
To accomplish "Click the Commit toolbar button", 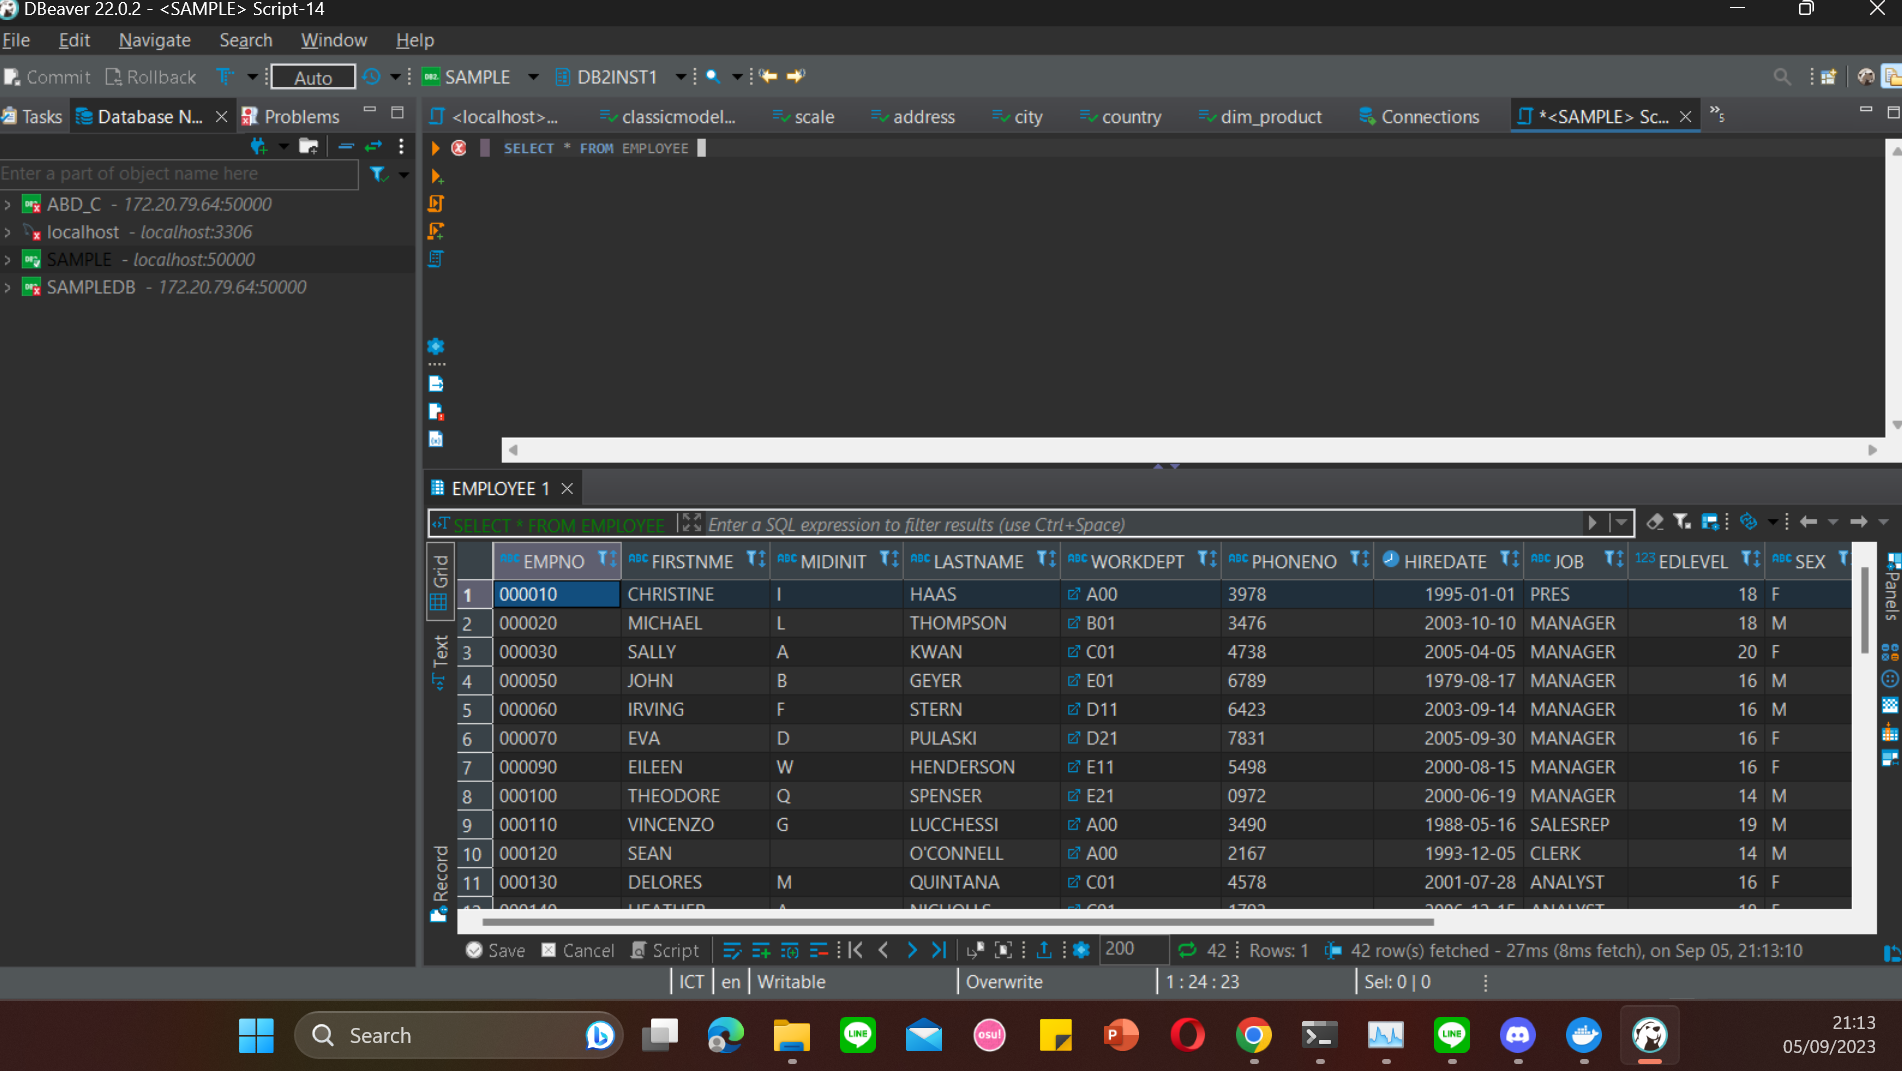I will point(47,77).
